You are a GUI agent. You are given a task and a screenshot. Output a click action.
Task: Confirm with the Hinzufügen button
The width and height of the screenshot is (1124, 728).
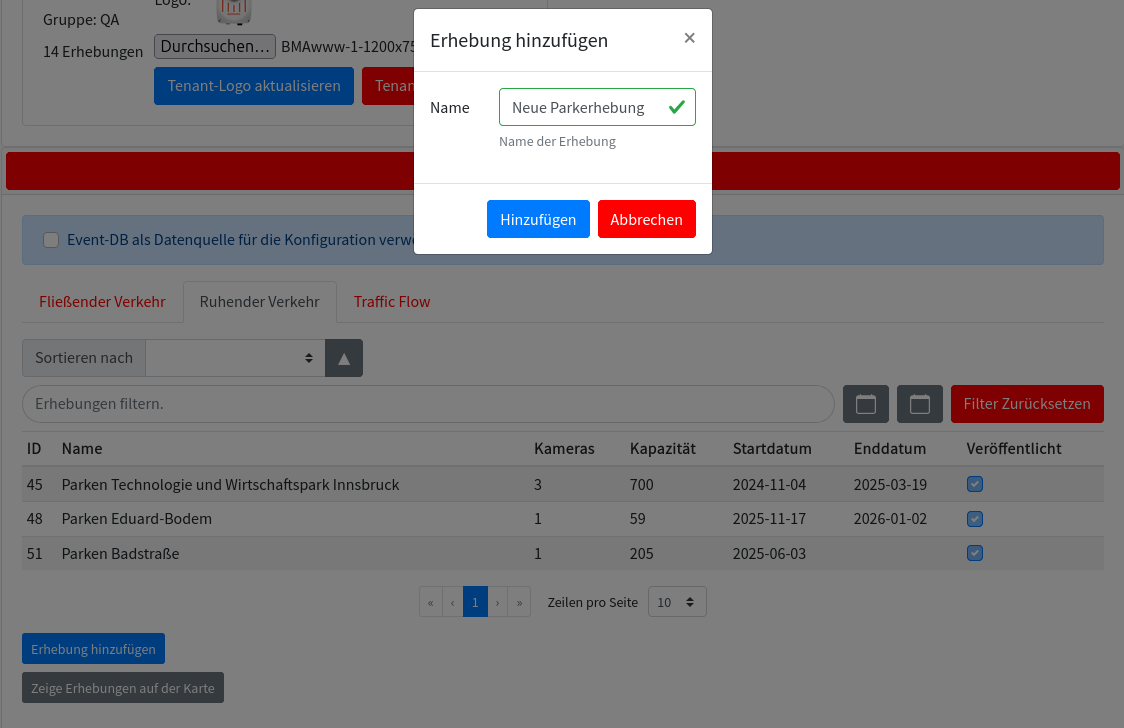point(538,219)
